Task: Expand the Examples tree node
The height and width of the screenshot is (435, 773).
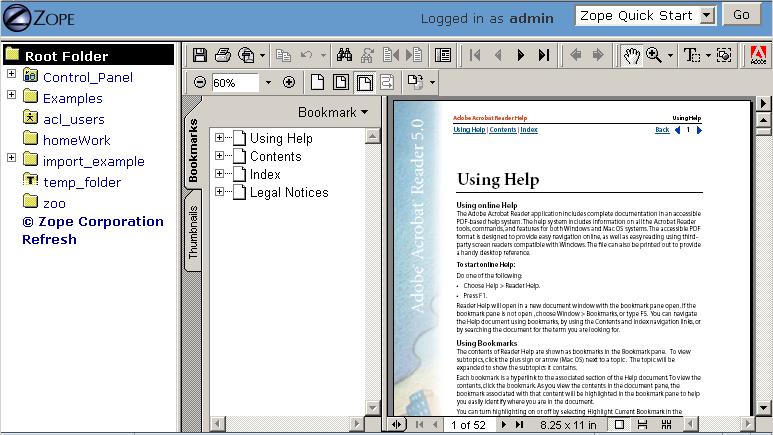Action: tap(11, 94)
